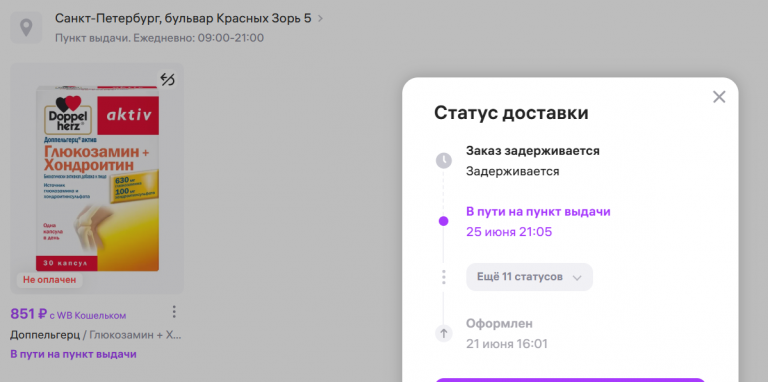Open product title 'Доппельгерц / Глюкозамин + Х...'

pyautogui.click(x=96, y=335)
